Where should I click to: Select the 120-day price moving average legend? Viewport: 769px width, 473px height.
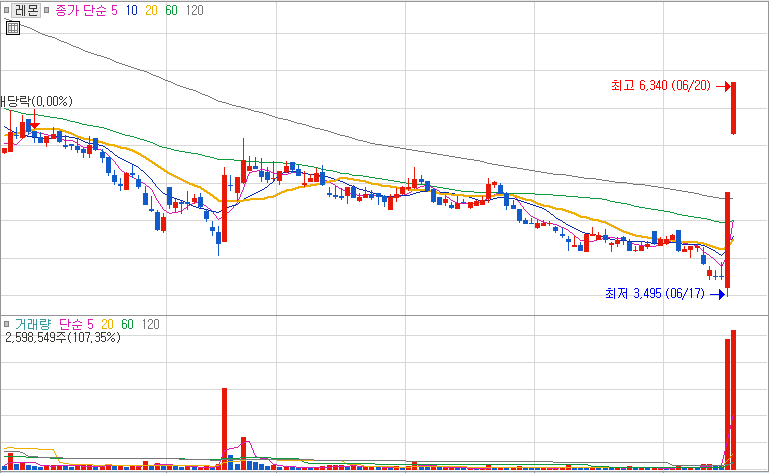click(x=194, y=10)
